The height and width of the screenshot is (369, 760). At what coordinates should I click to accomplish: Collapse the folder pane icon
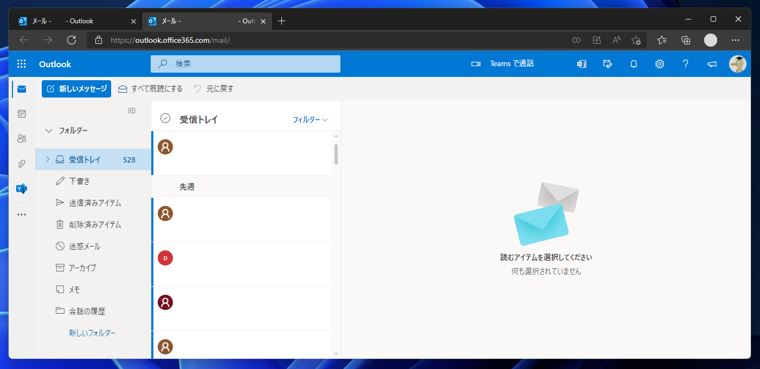click(131, 111)
